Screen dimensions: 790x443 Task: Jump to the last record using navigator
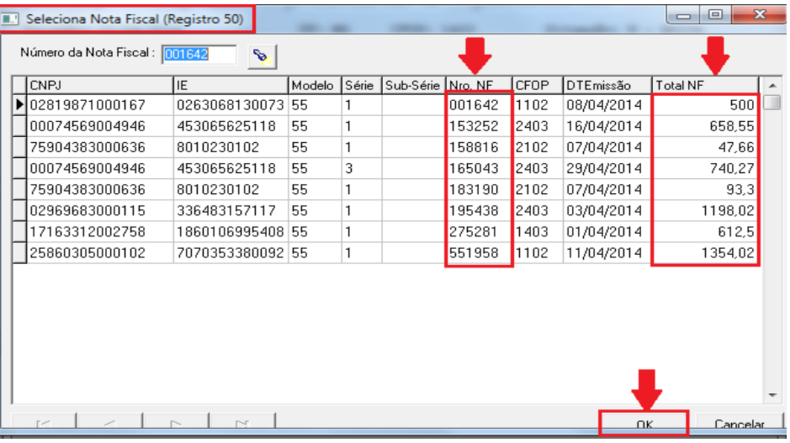243,425
